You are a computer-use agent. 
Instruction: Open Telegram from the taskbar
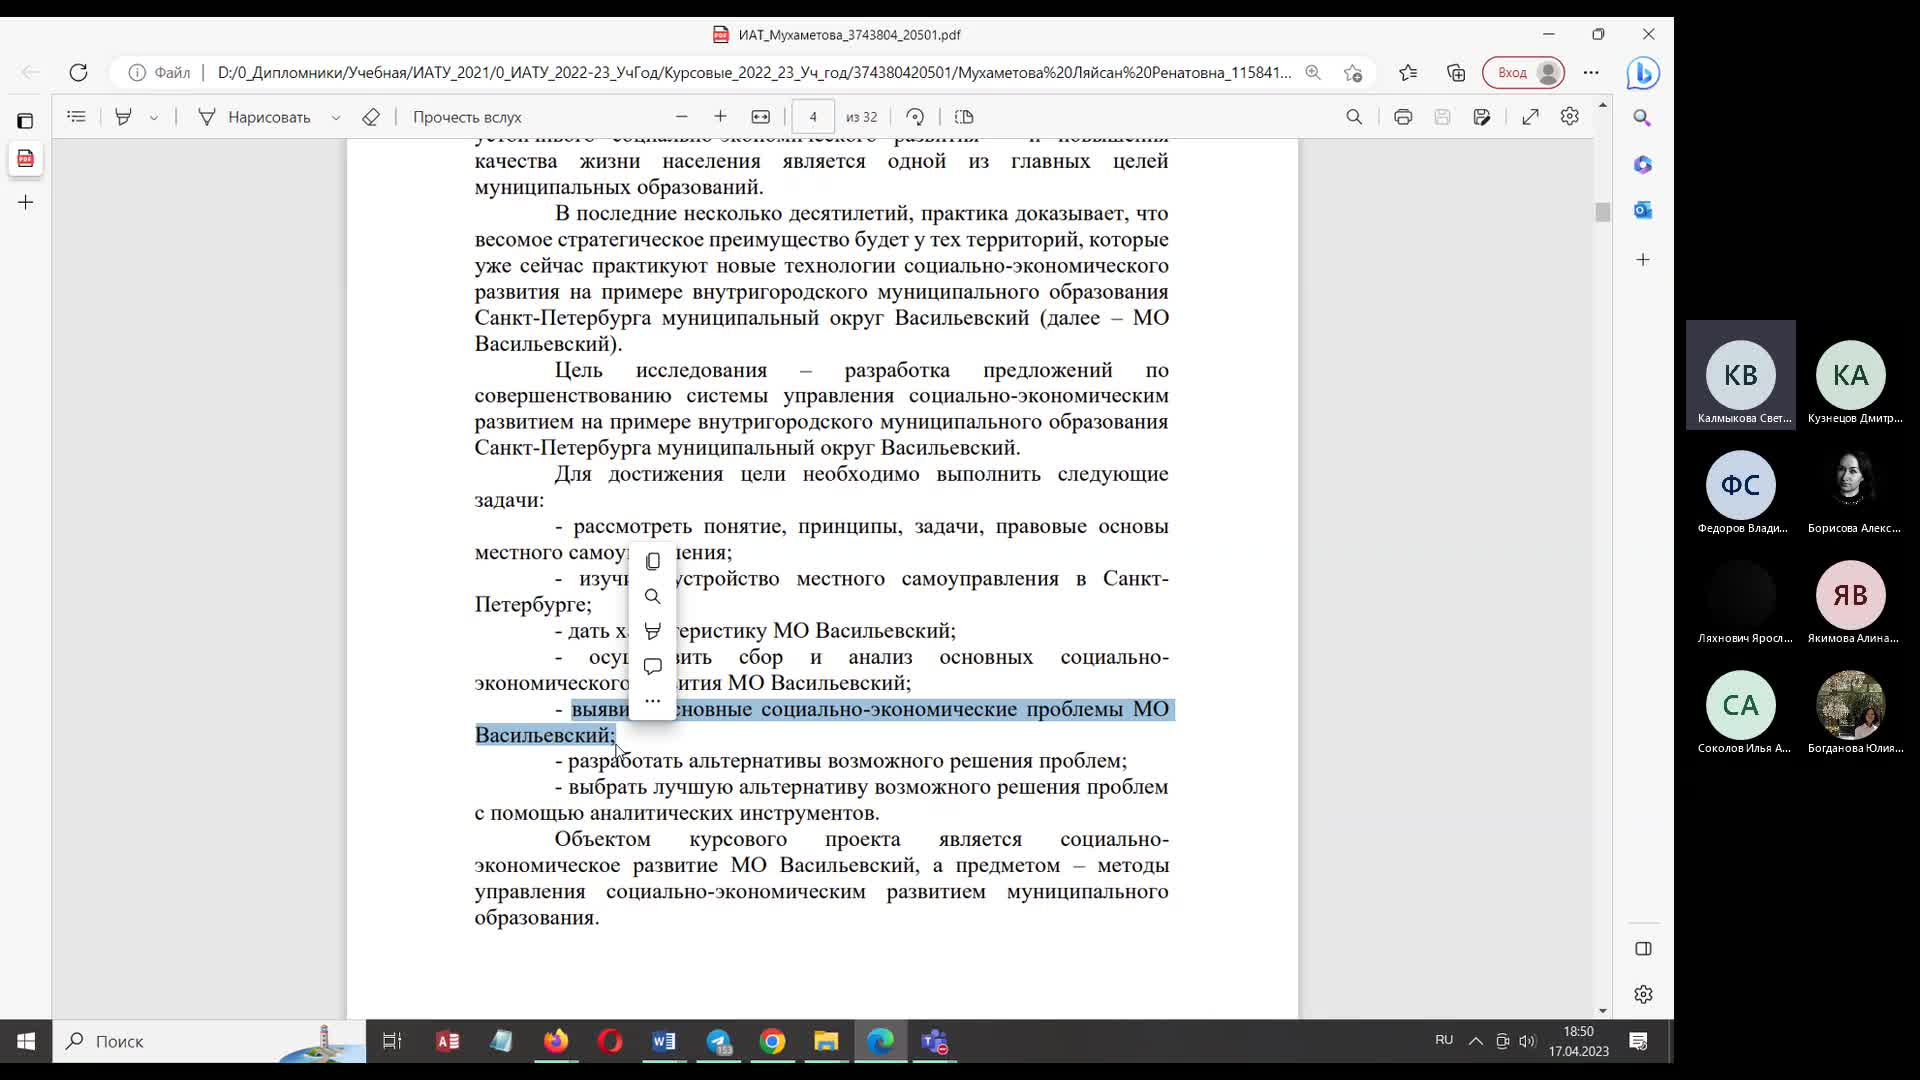(x=719, y=1041)
